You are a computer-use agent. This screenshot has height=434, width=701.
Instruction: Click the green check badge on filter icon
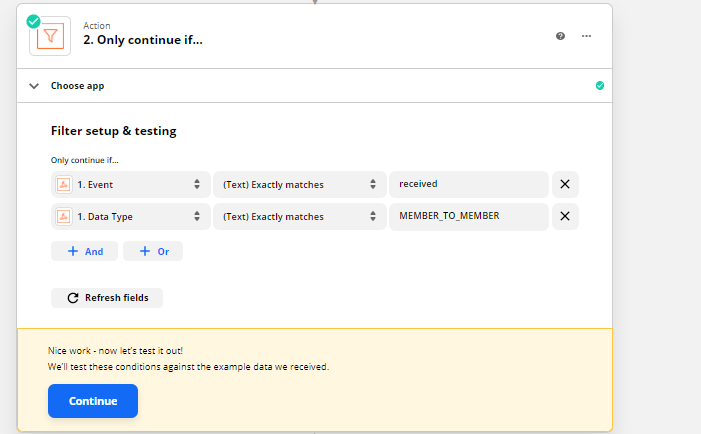[x=33, y=21]
